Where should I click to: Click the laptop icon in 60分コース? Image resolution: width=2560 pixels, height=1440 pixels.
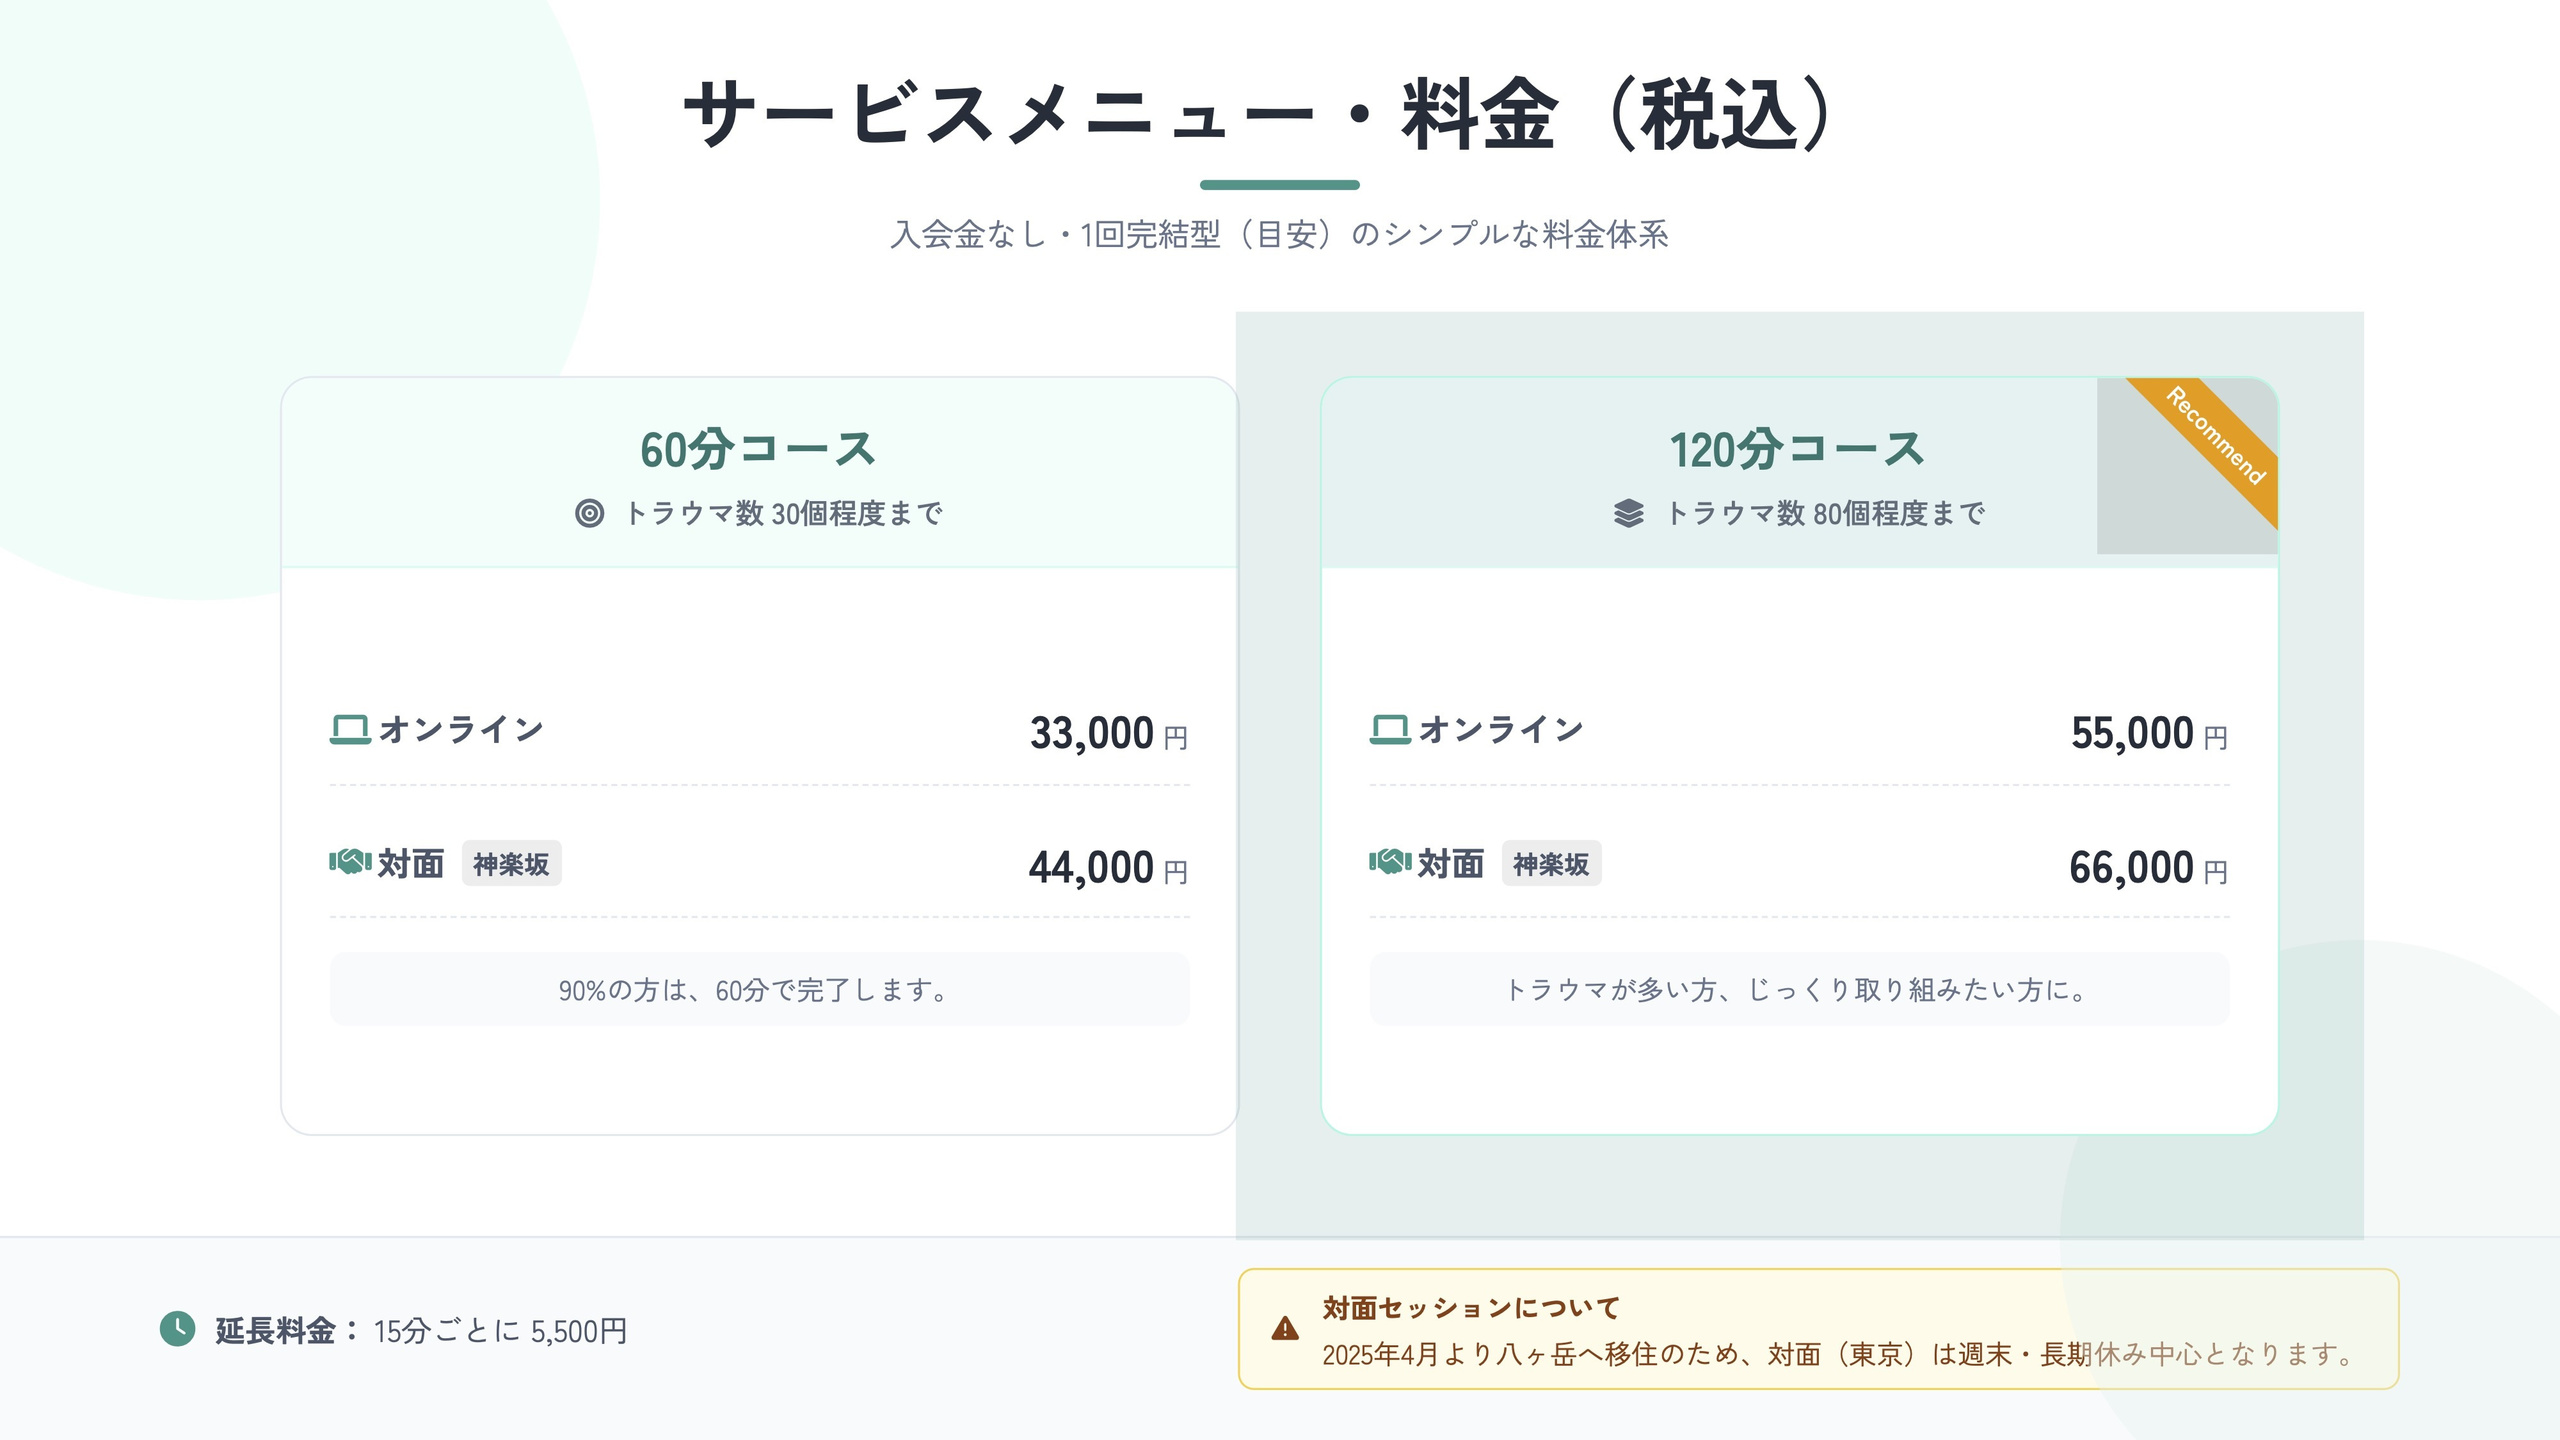pyautogui.click(x=350, y=729)
